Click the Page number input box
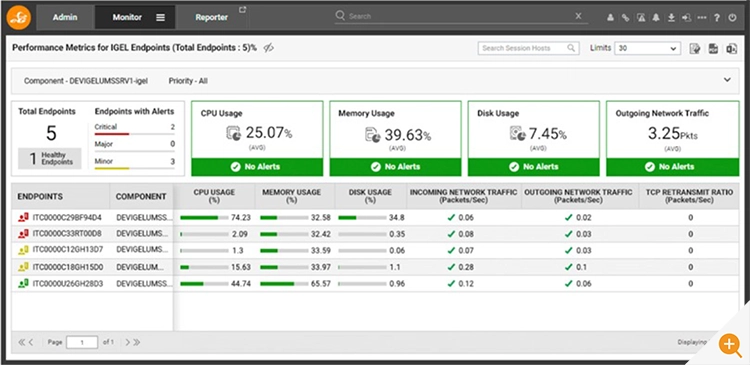Image resolution: width=750 pixels, height=365 pixels. pos(82,342)
